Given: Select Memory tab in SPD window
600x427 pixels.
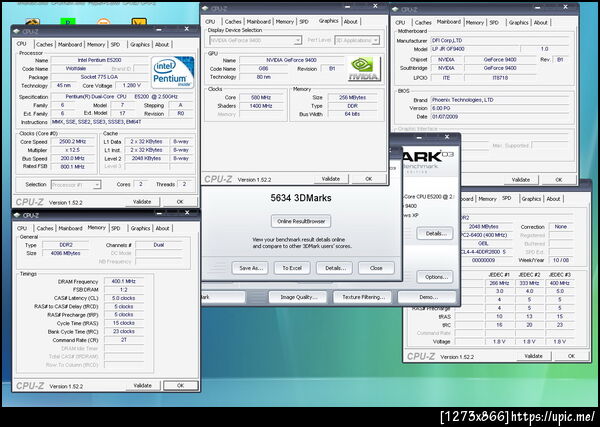Looking at the screenshot, I should coord(487,199).
